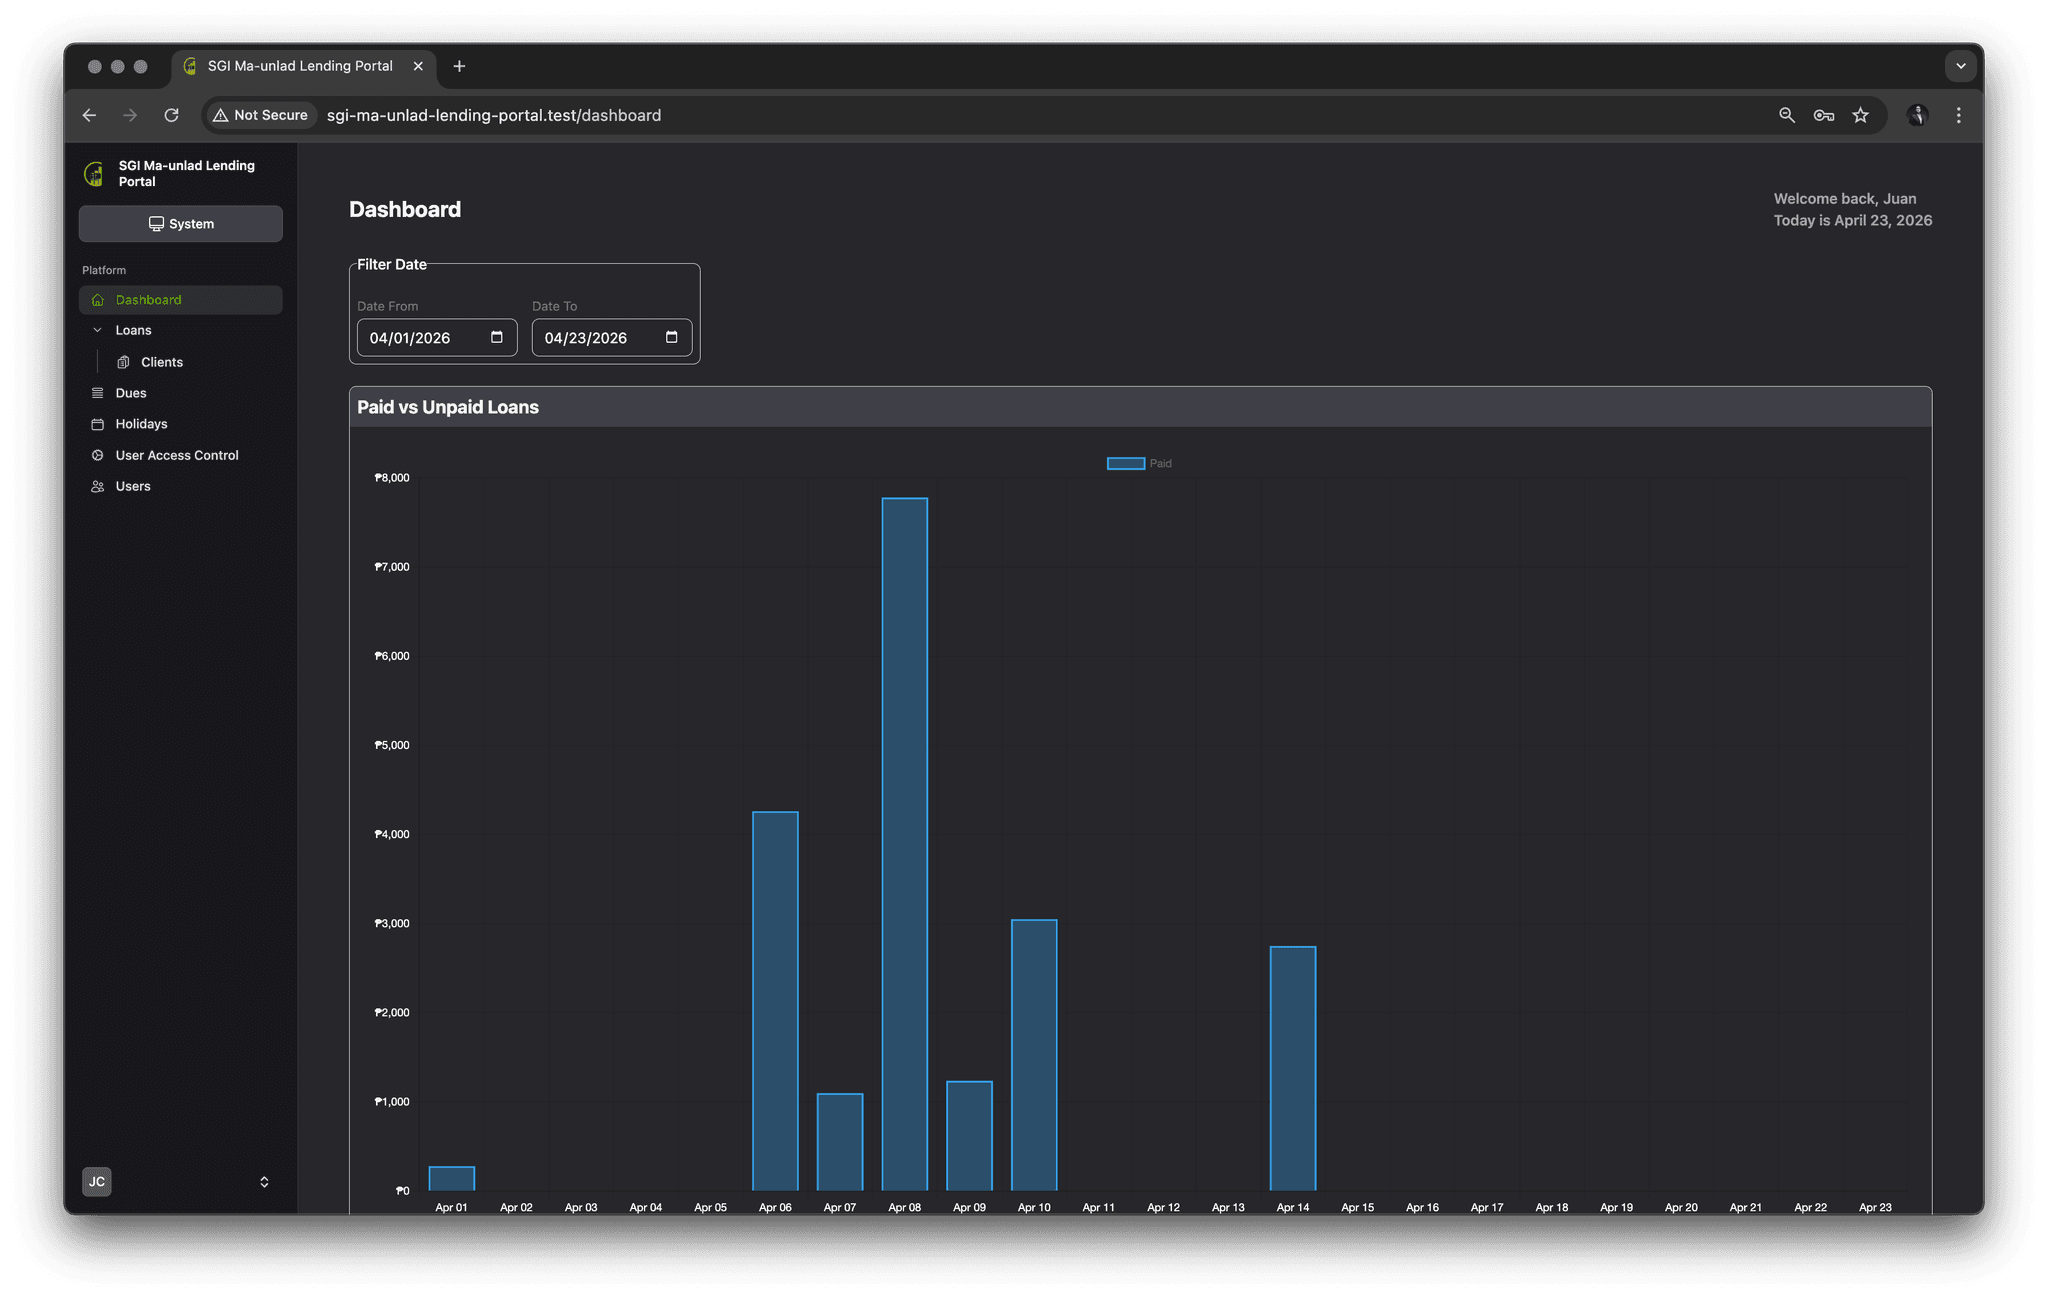Click the zoom magnifier icon in address bar

click(x=1787, y=115)
